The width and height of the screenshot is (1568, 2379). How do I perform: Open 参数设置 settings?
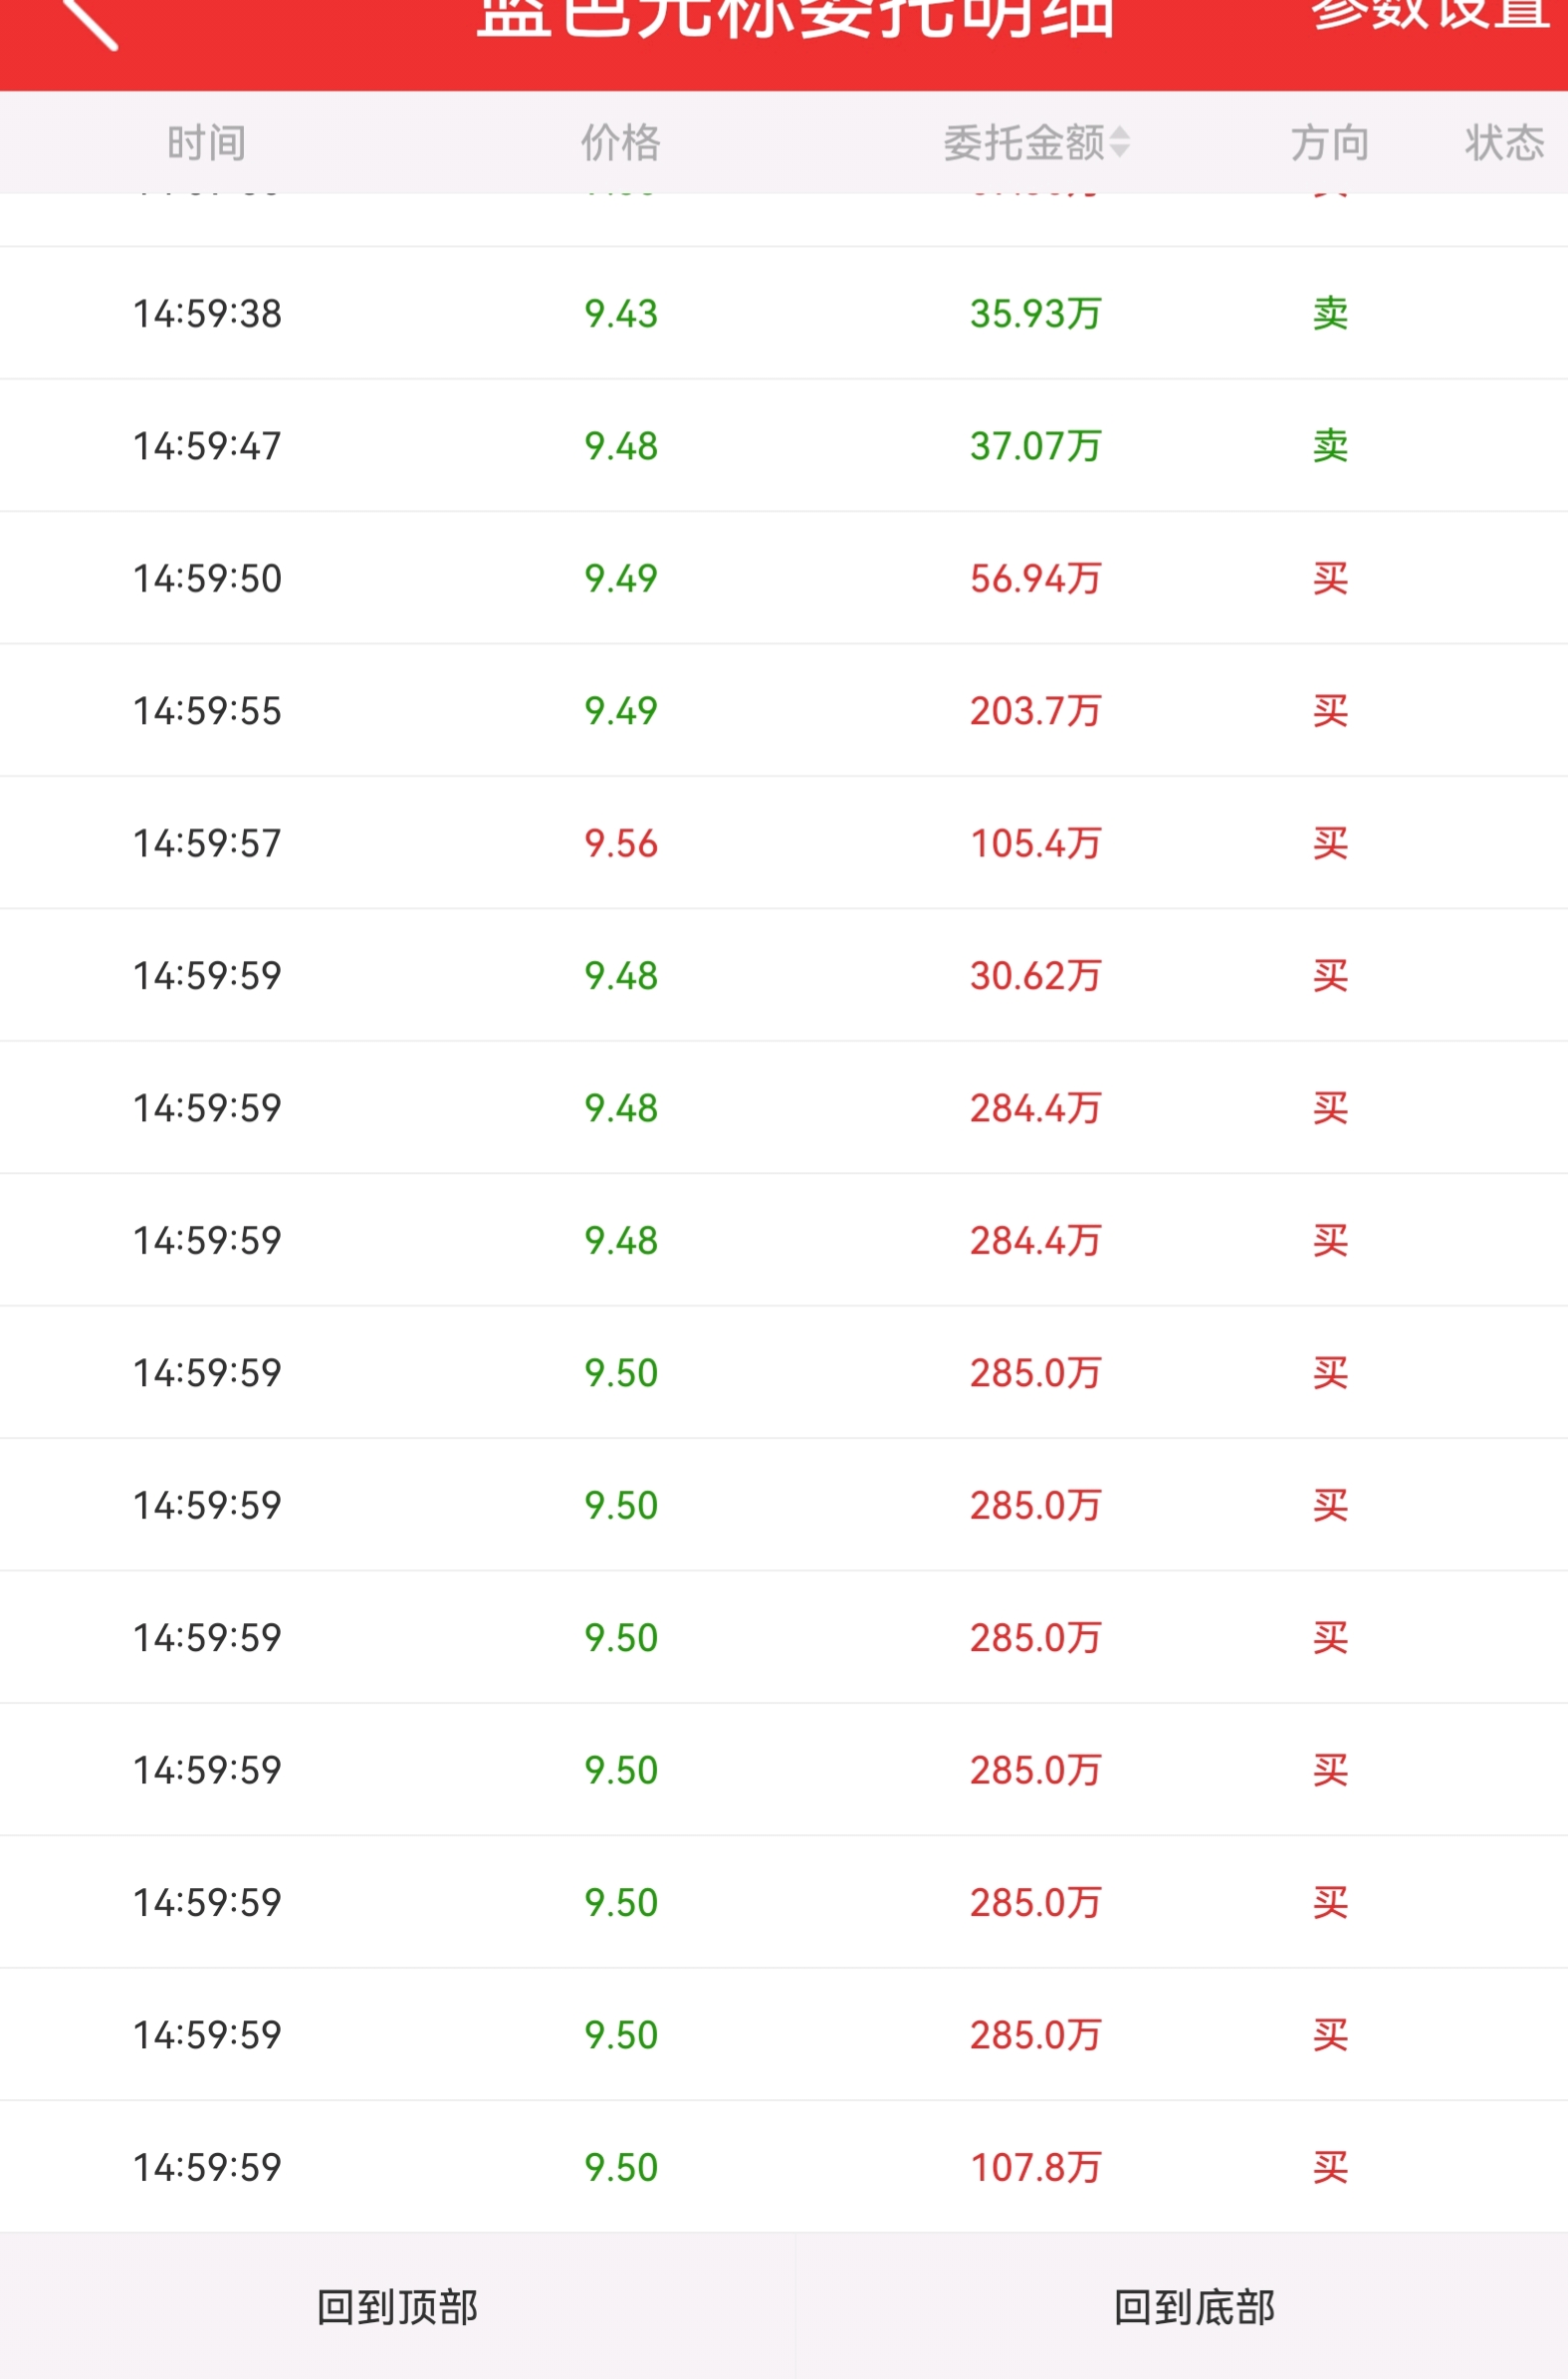point(1430,16)
